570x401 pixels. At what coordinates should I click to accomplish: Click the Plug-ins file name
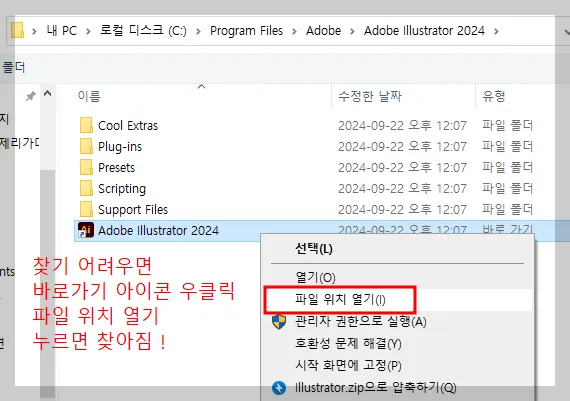tap(120, 147)
